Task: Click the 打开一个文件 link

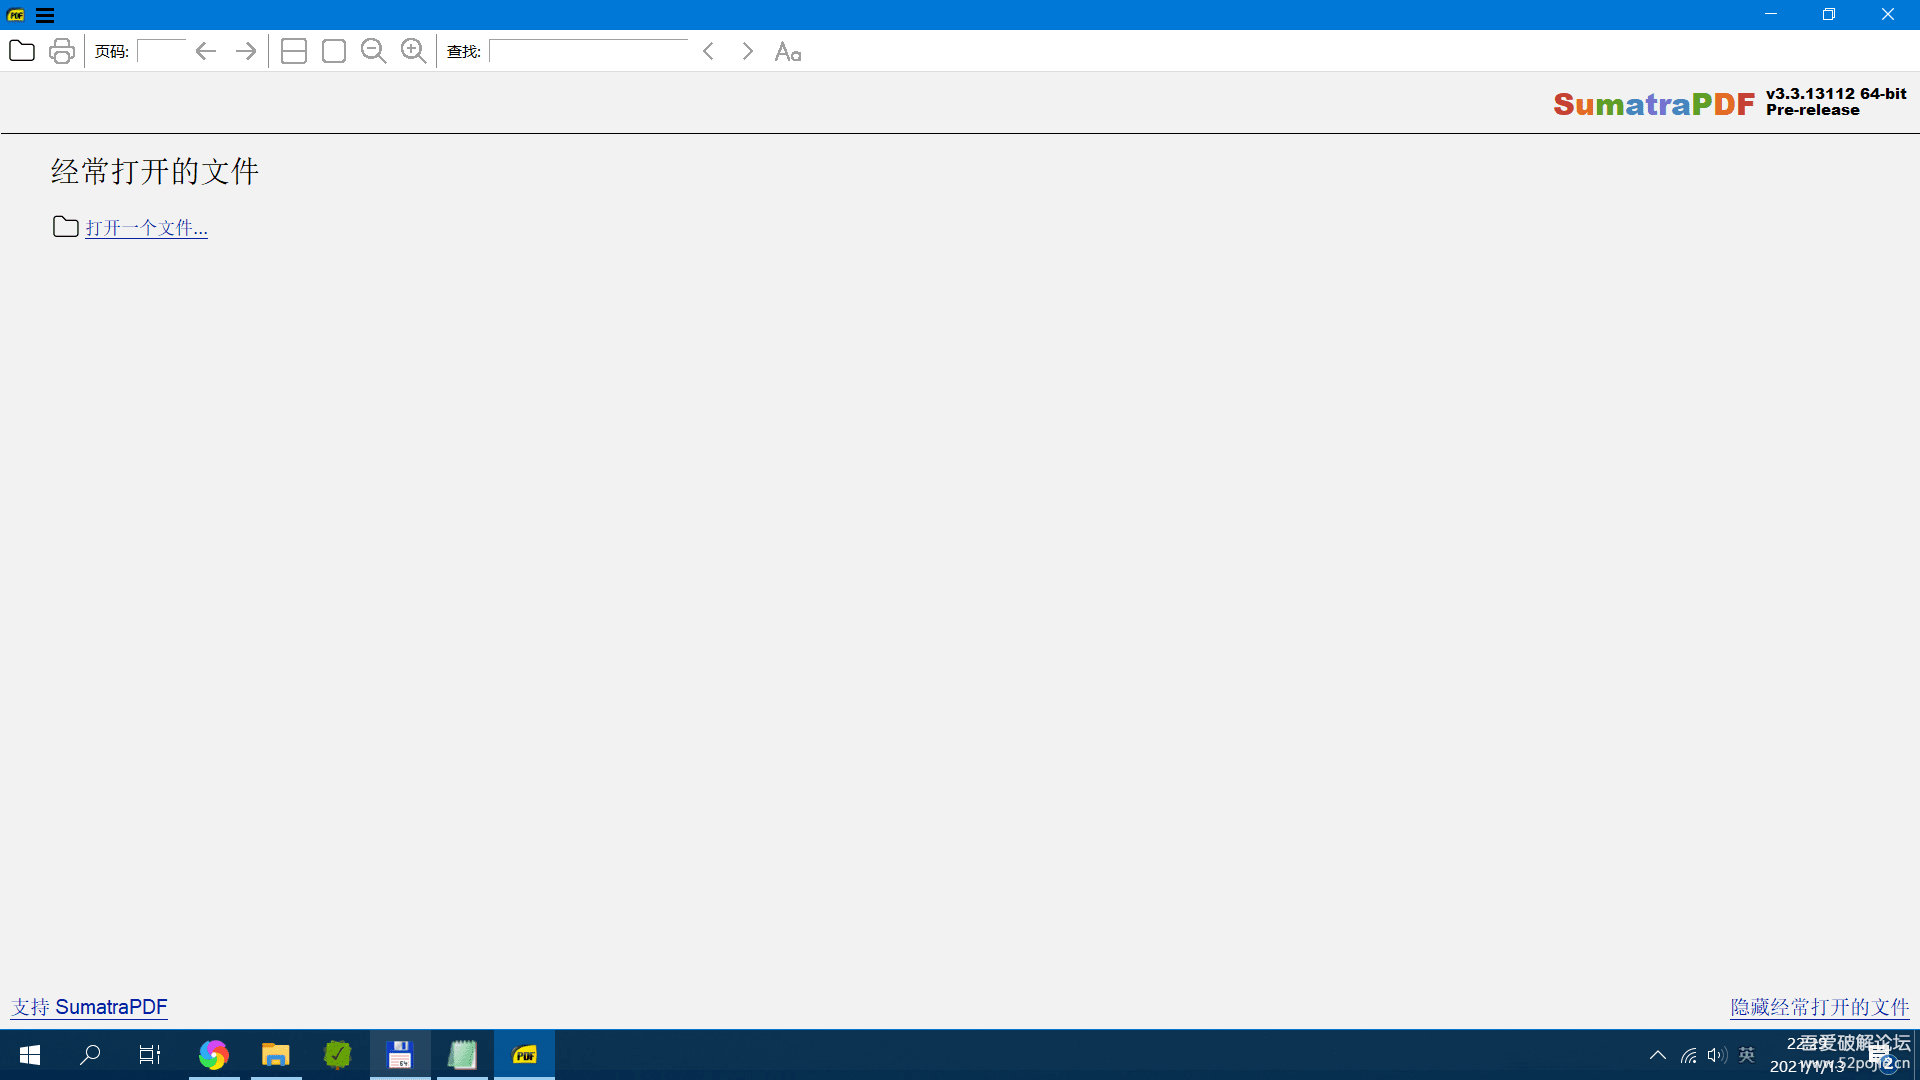Action: click(146, 228)
